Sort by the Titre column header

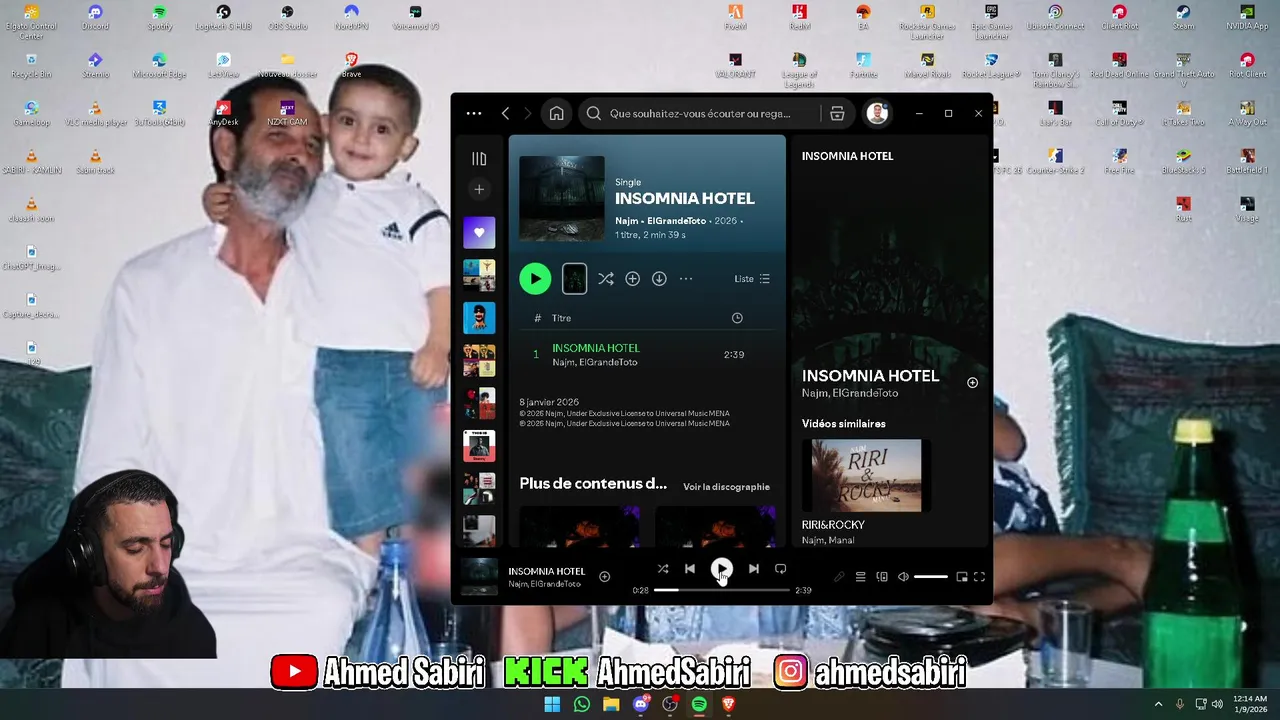click(561, 318)
